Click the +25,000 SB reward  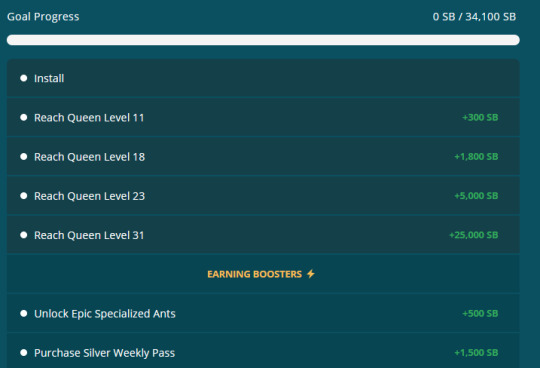(x=474, y=235)
